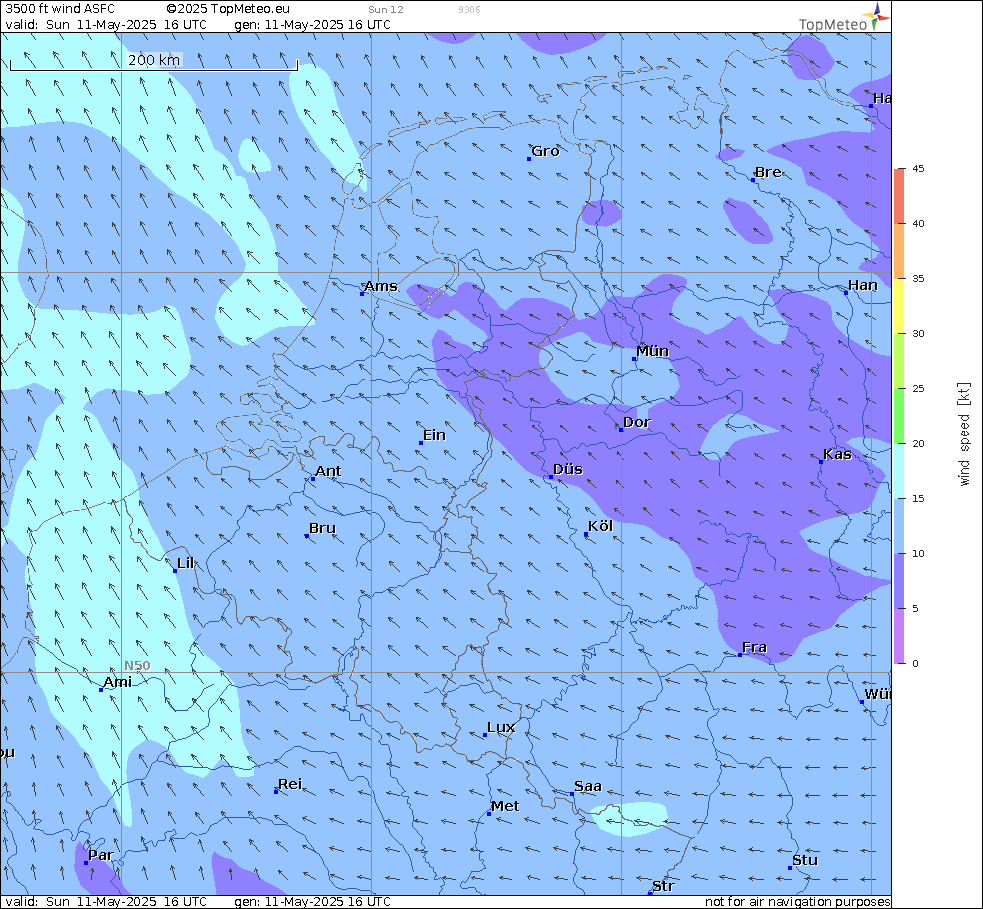Screen dimensions: 983x909
Task: Click the "200 km" scale bar label
Action: coord(154,60)
